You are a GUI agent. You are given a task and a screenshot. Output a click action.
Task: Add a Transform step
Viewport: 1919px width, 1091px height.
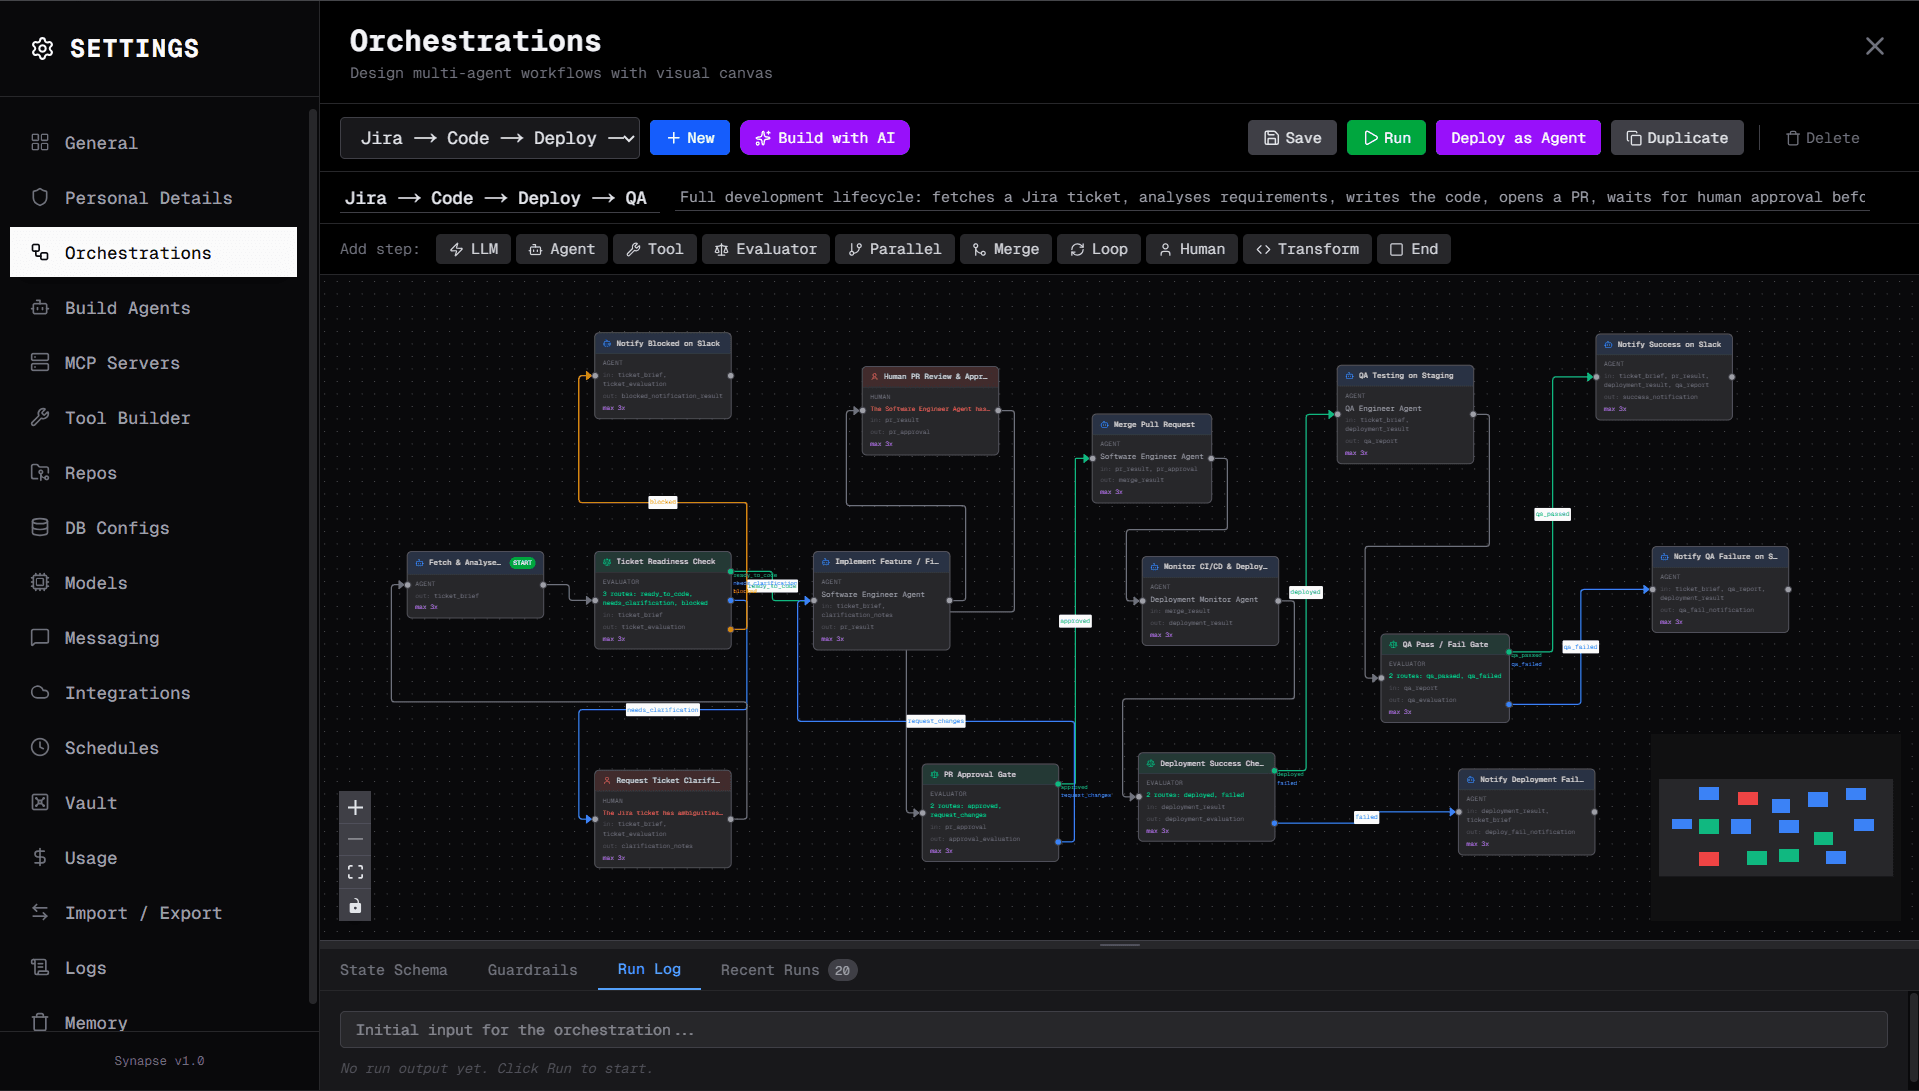(x=1308, y=249)
